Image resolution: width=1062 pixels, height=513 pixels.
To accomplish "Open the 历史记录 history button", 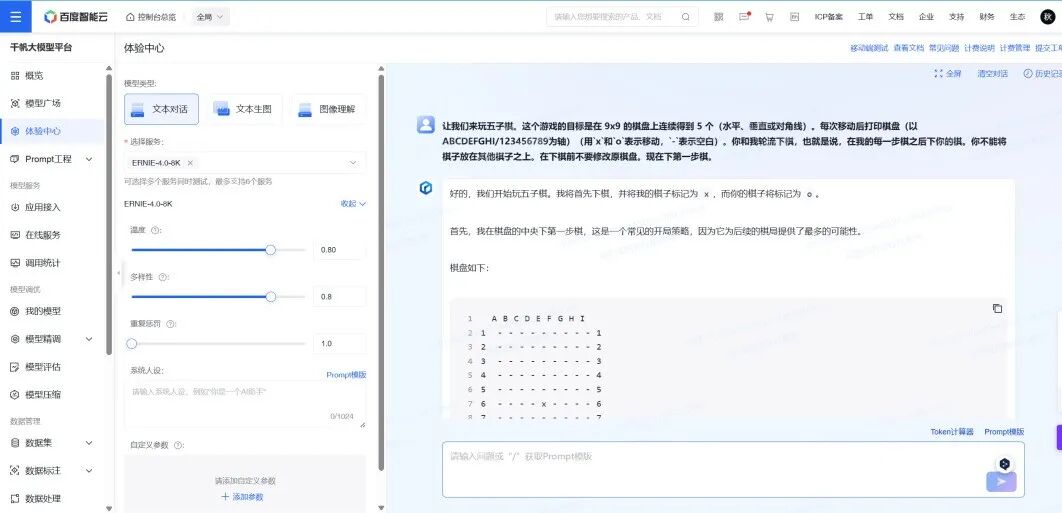I will 1042,73.
